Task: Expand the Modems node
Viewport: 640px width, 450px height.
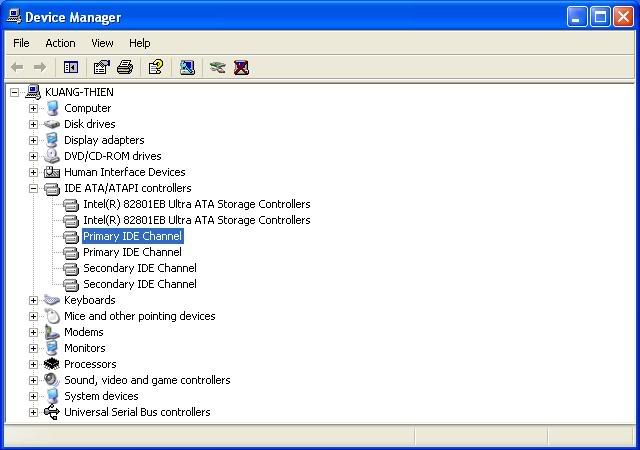Action: [x=33, y=332]
